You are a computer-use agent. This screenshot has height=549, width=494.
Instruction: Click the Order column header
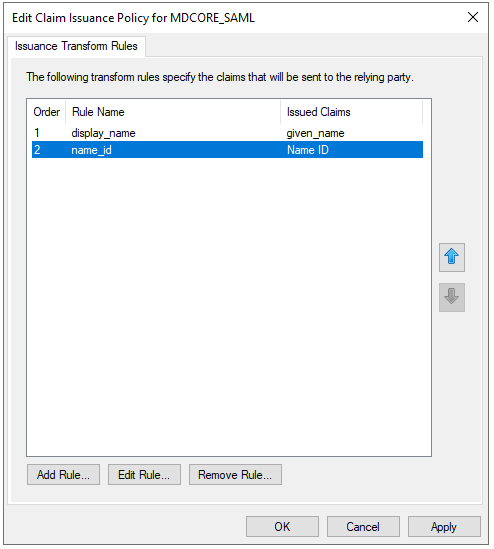pyautogui.click(x=47, y=112)
